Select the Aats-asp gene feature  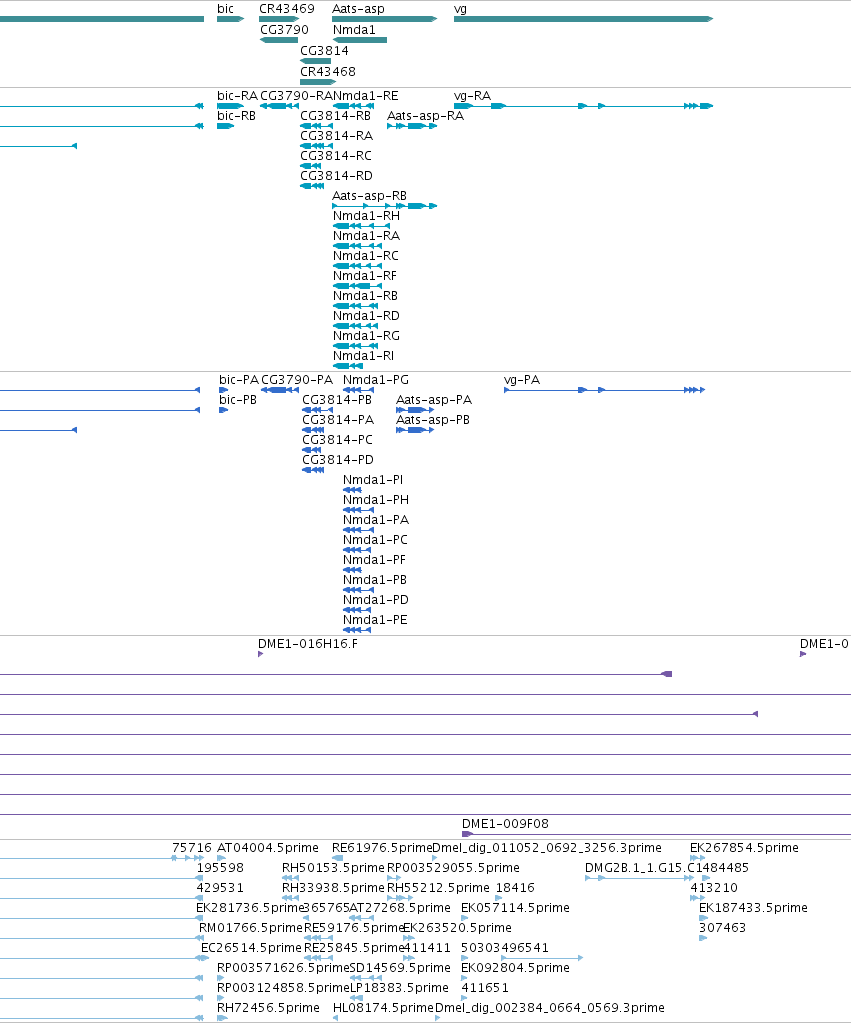pyautogui.click(x=384, y=19)
